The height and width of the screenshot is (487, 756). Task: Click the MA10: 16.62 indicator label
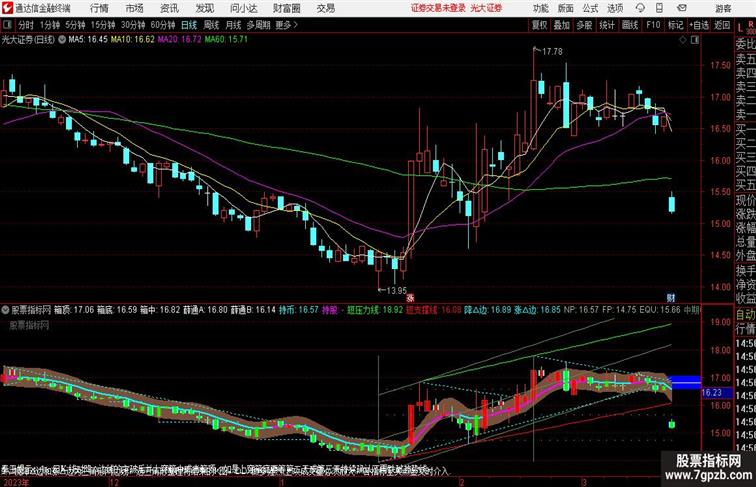tap(133, 40)
